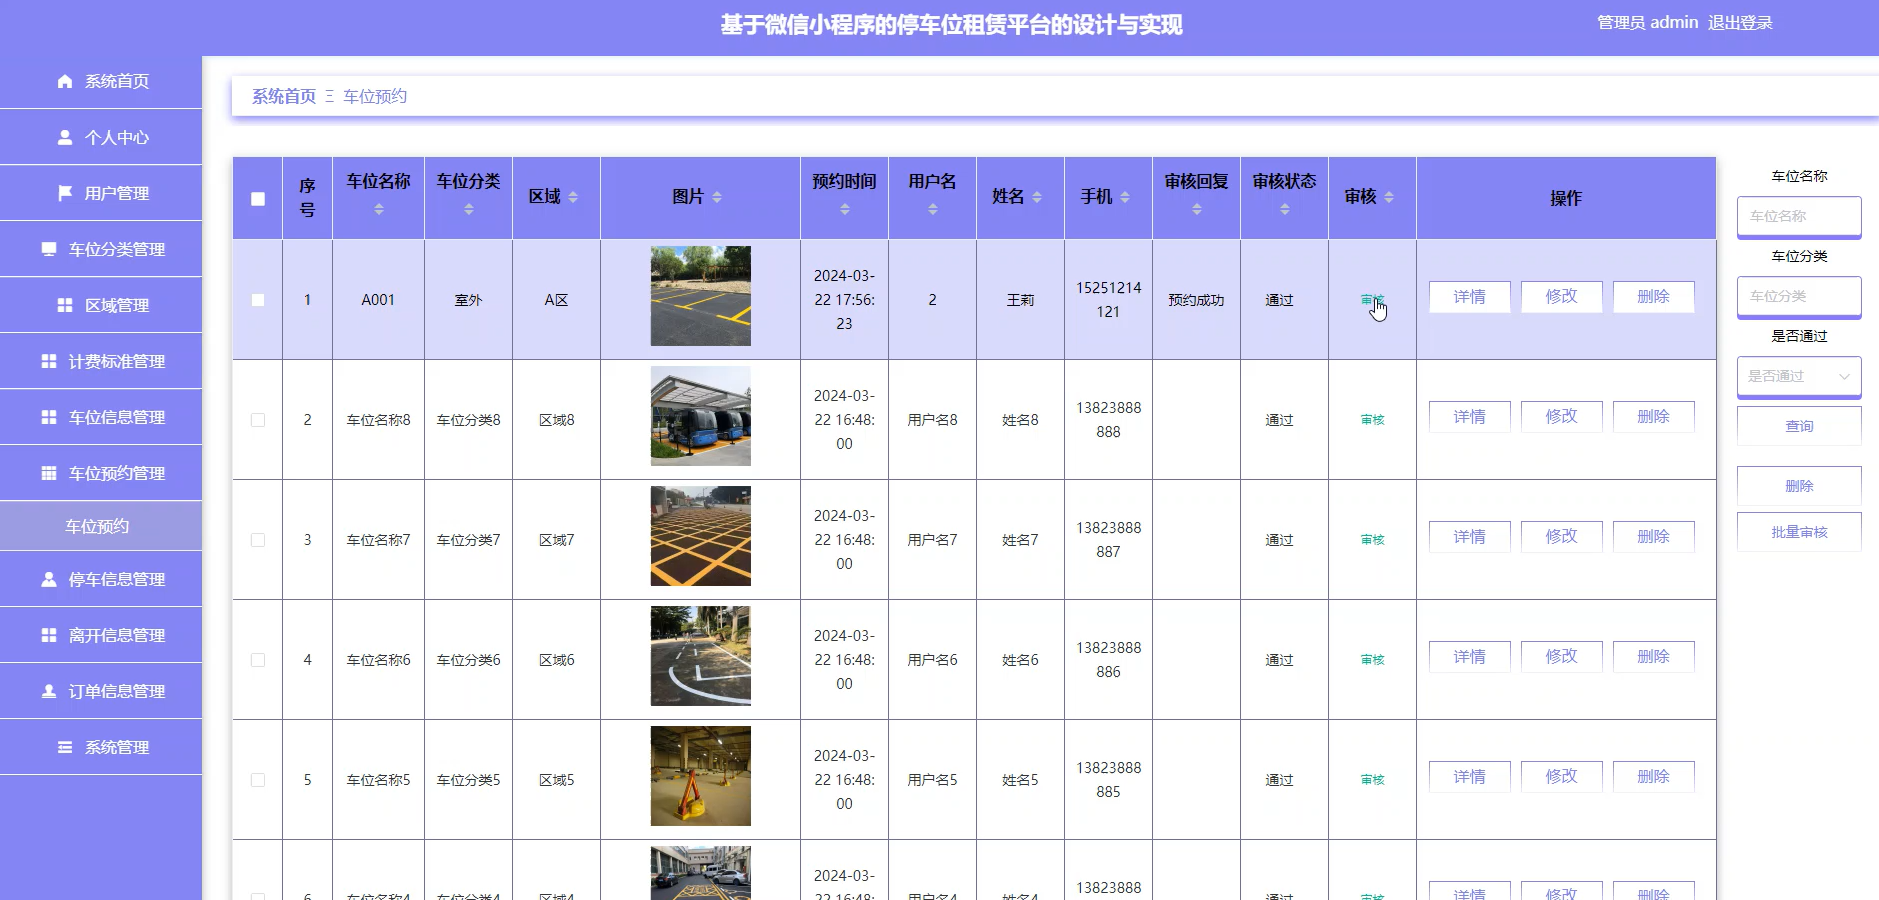Open the 是否通过 dropdown filter
Image resolution: width=1879 pixels, height=900 pixels.
(1799, 376)
